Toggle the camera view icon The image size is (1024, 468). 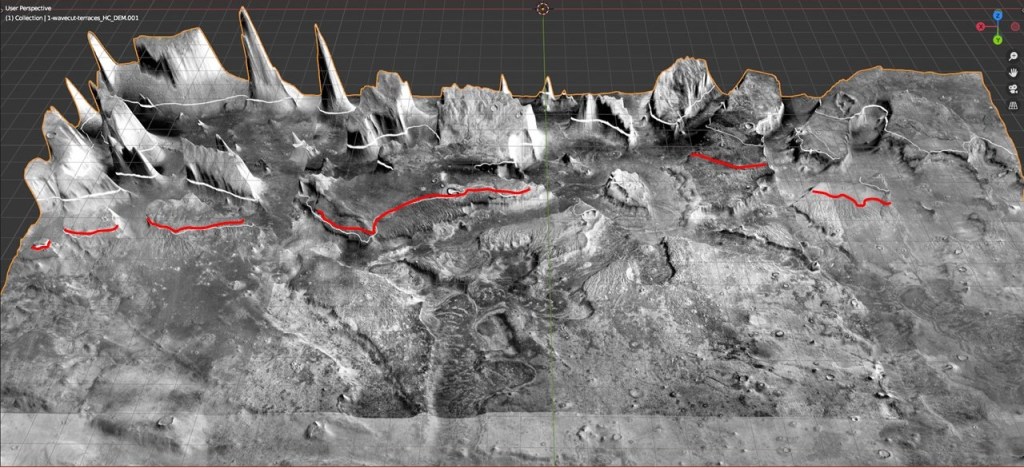pyautogui.click(x=1012, y=88)
